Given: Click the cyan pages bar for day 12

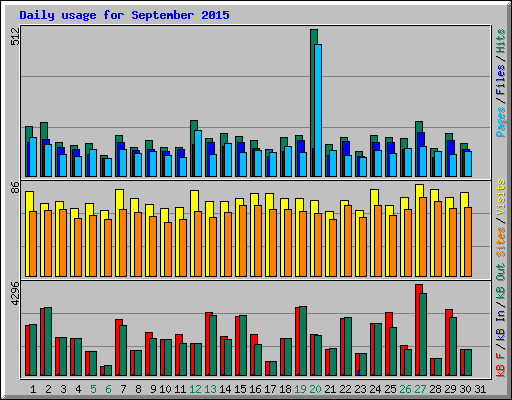Looking at the screenshot, I should 198,153.
